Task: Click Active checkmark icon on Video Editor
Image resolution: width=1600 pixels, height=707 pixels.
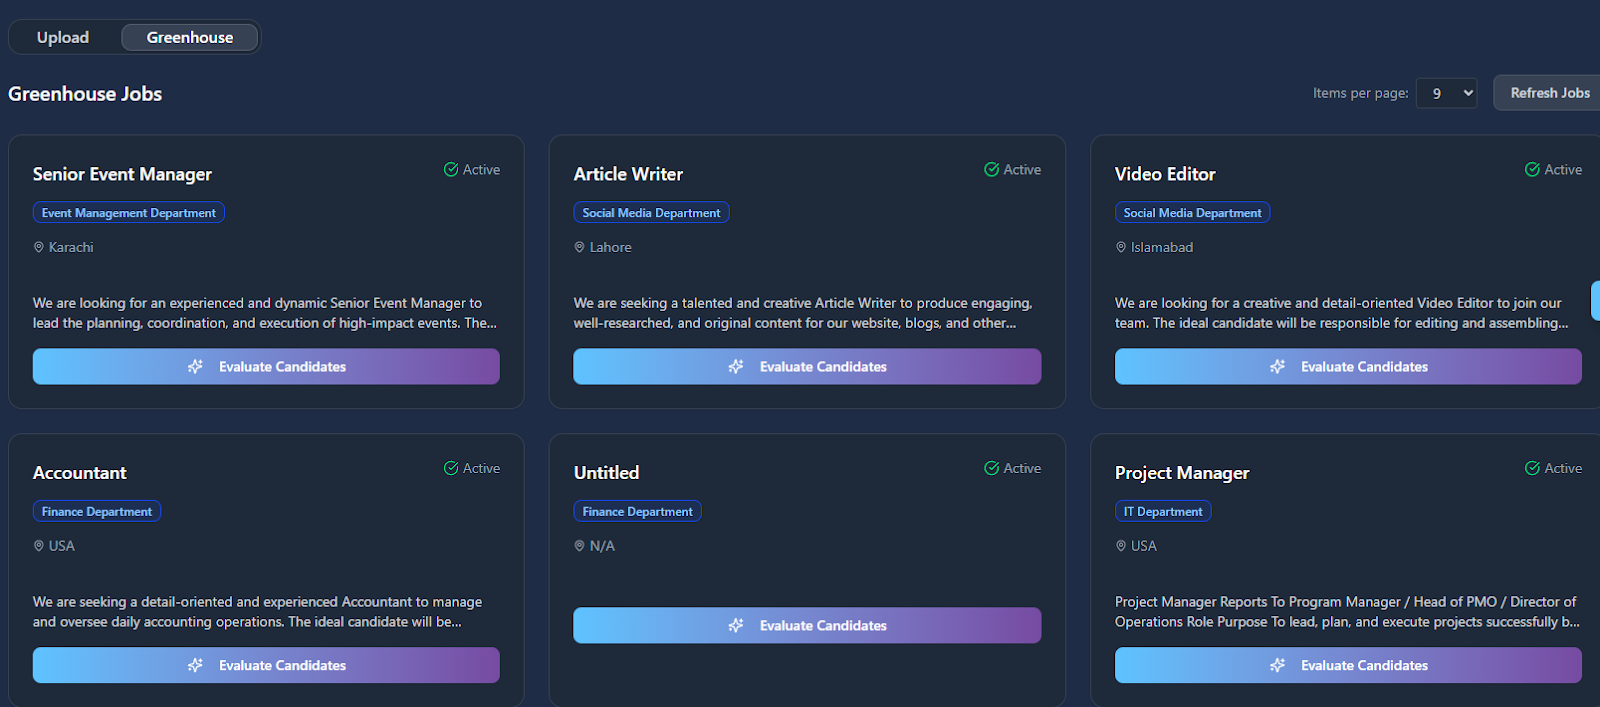Action: pos(1532,170)
